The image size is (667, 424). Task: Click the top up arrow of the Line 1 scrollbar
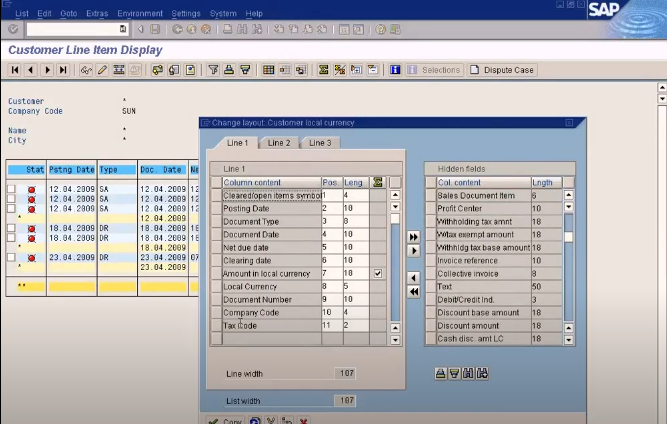click(395, 195)
